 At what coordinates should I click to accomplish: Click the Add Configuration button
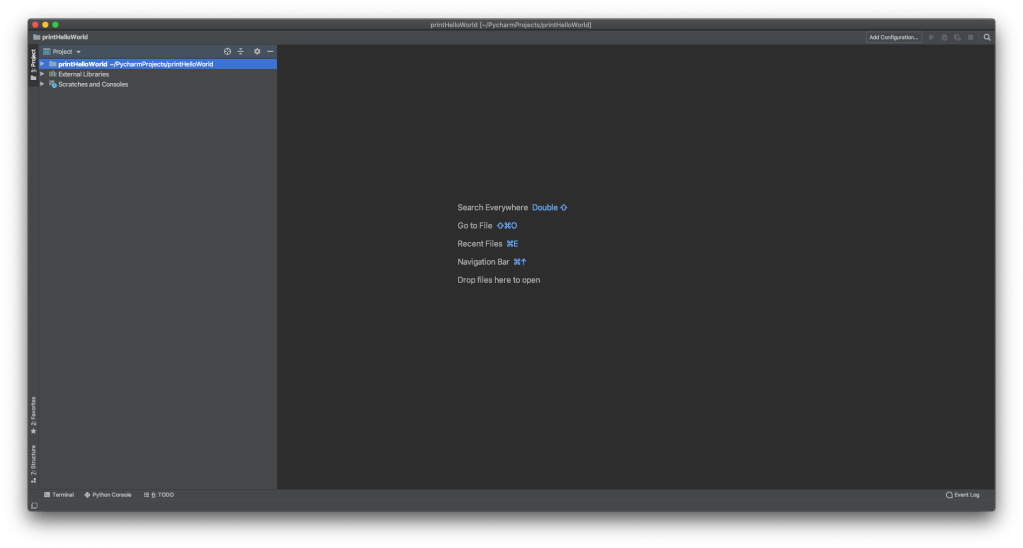893,37
